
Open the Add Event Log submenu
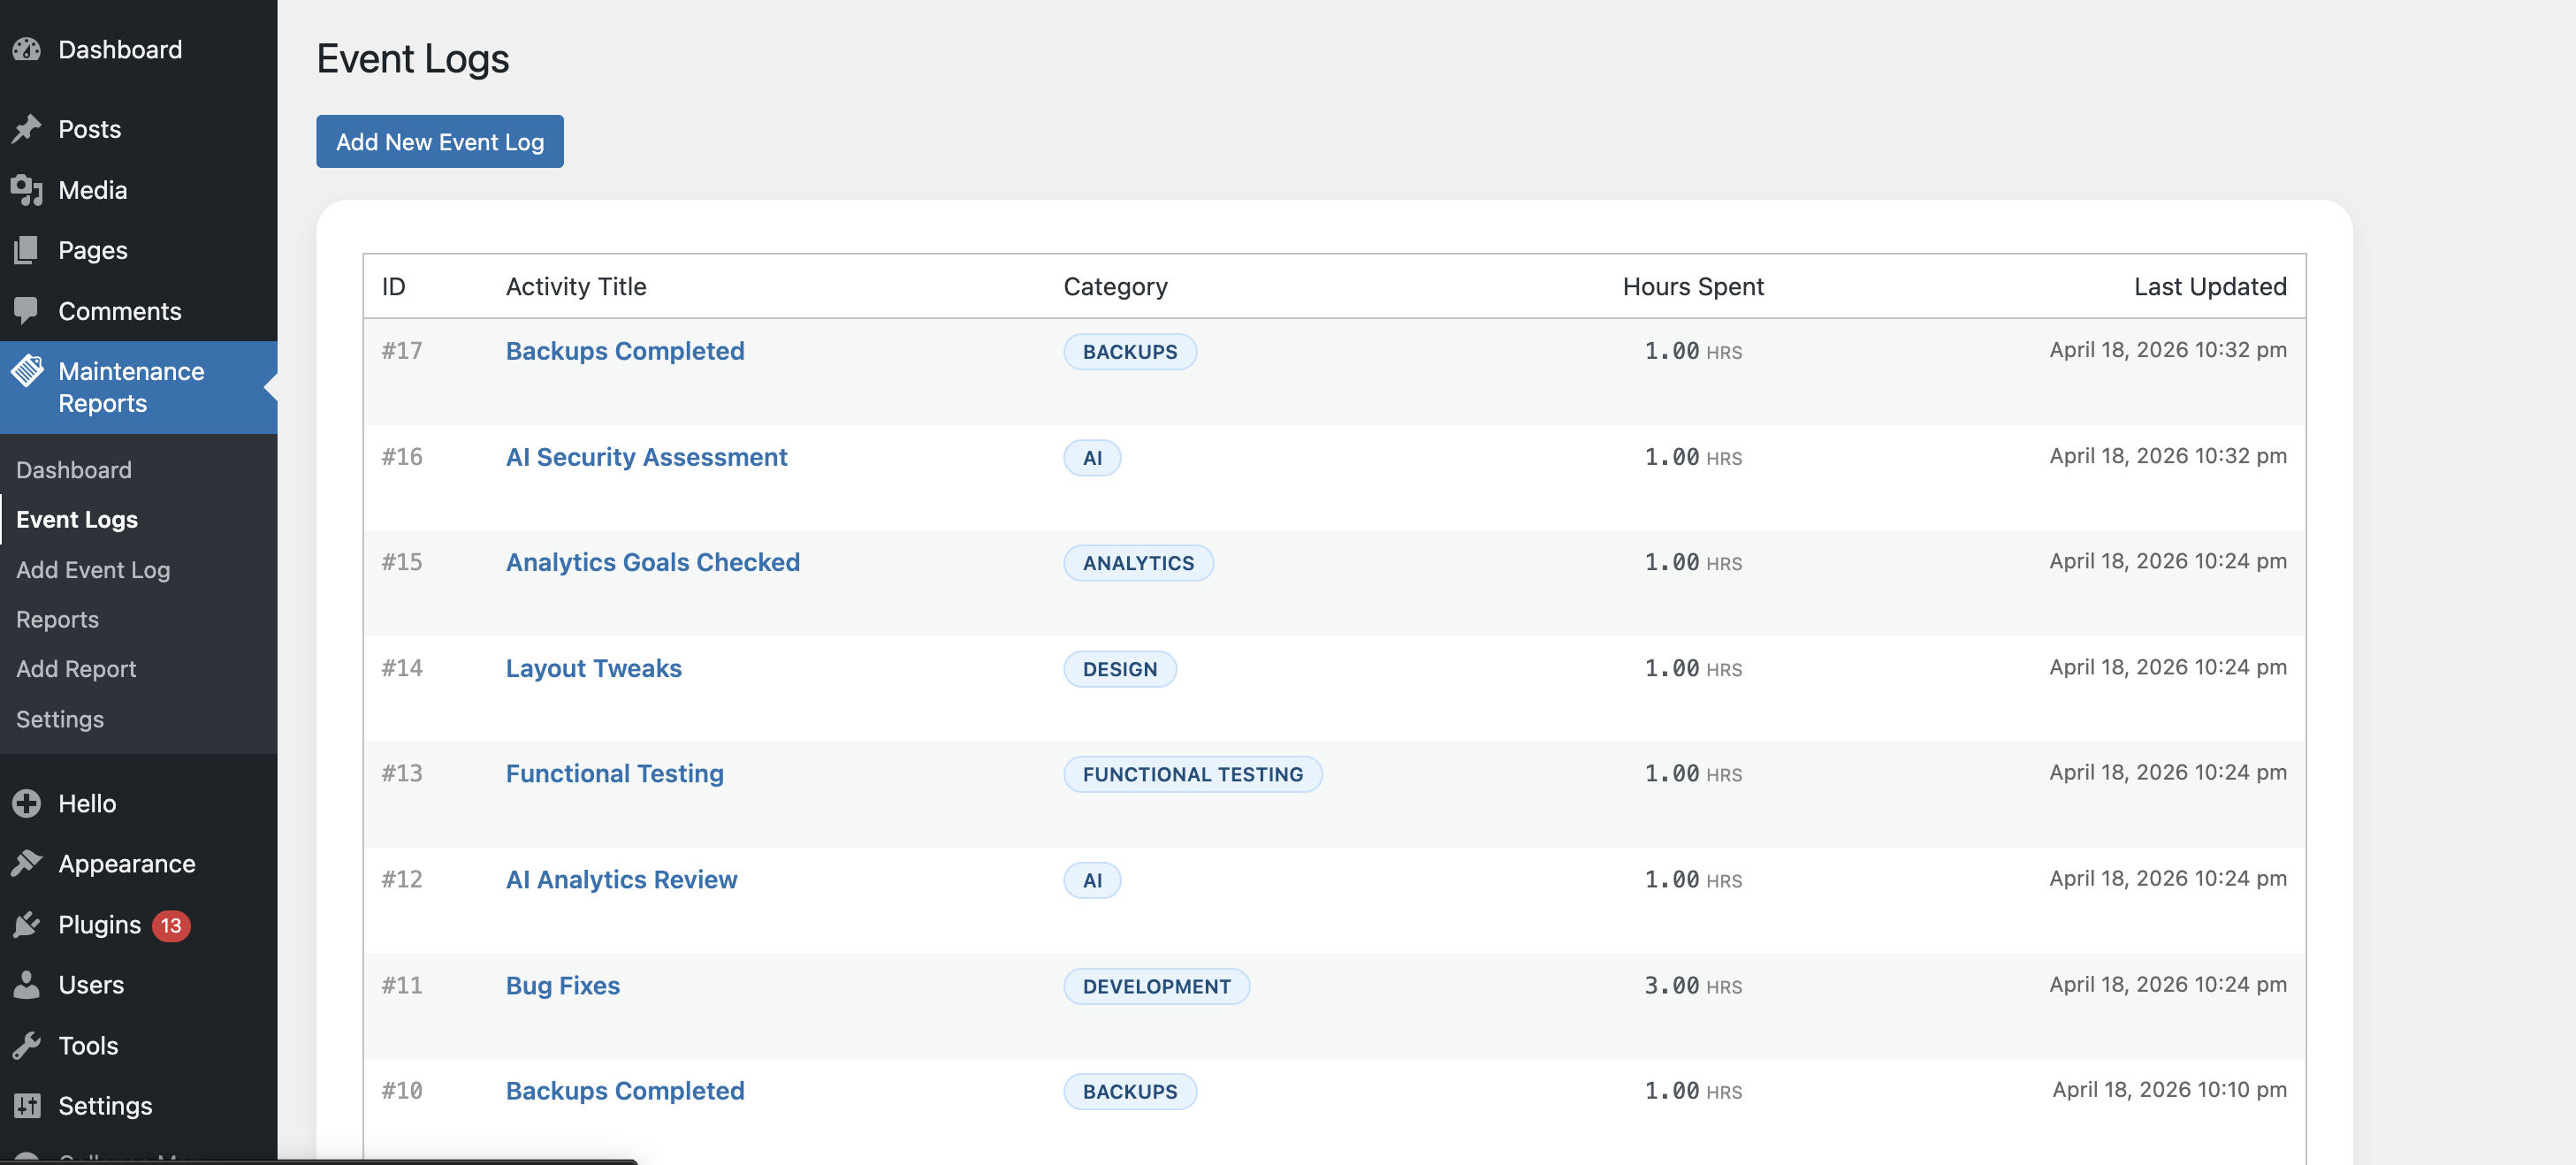[x=93, y=569]
